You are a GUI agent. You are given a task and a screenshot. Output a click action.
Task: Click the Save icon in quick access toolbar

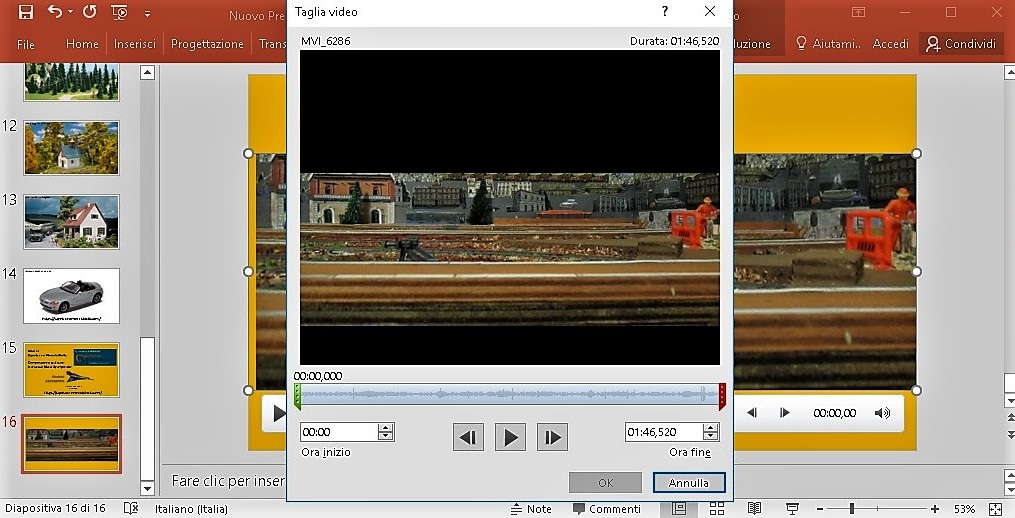(x=26, y=13)
